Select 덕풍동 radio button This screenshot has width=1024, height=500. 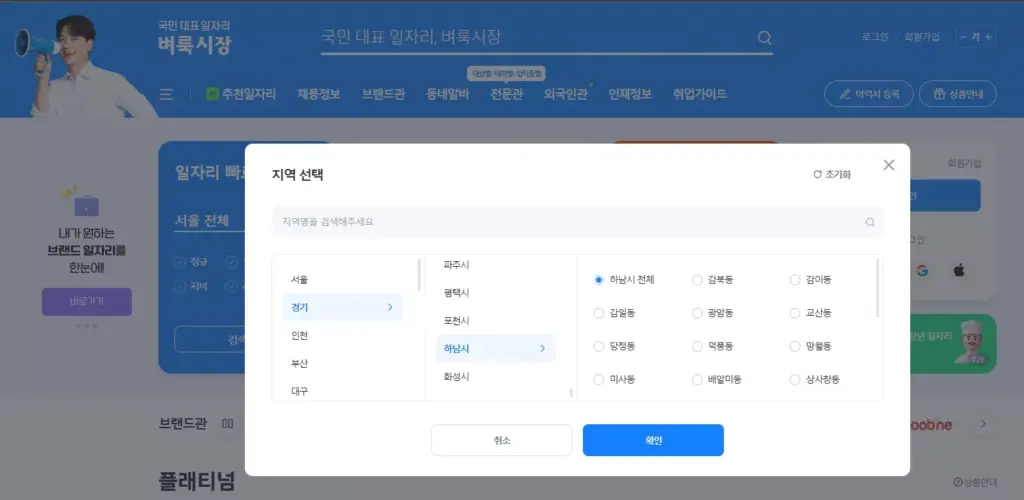click(x=697, y=347)
